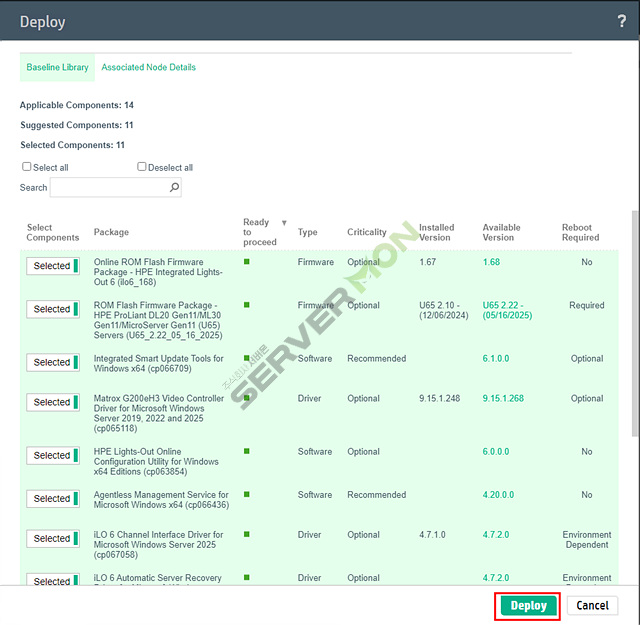This screenshot has width=640, height=625.
Task: Click the search magnifier icon
Action: coord(174,187)
